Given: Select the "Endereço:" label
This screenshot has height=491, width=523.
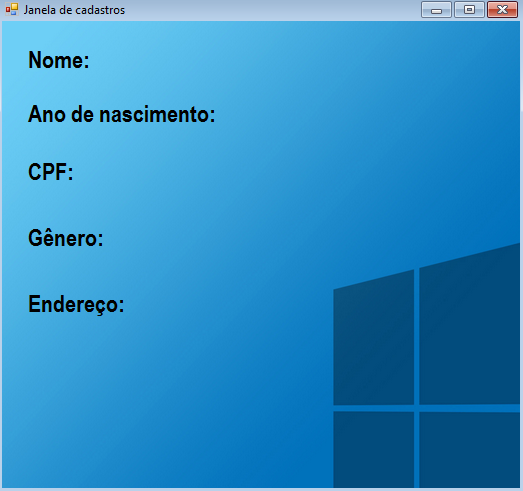Looking at the screenshot, I should (76, 304).
